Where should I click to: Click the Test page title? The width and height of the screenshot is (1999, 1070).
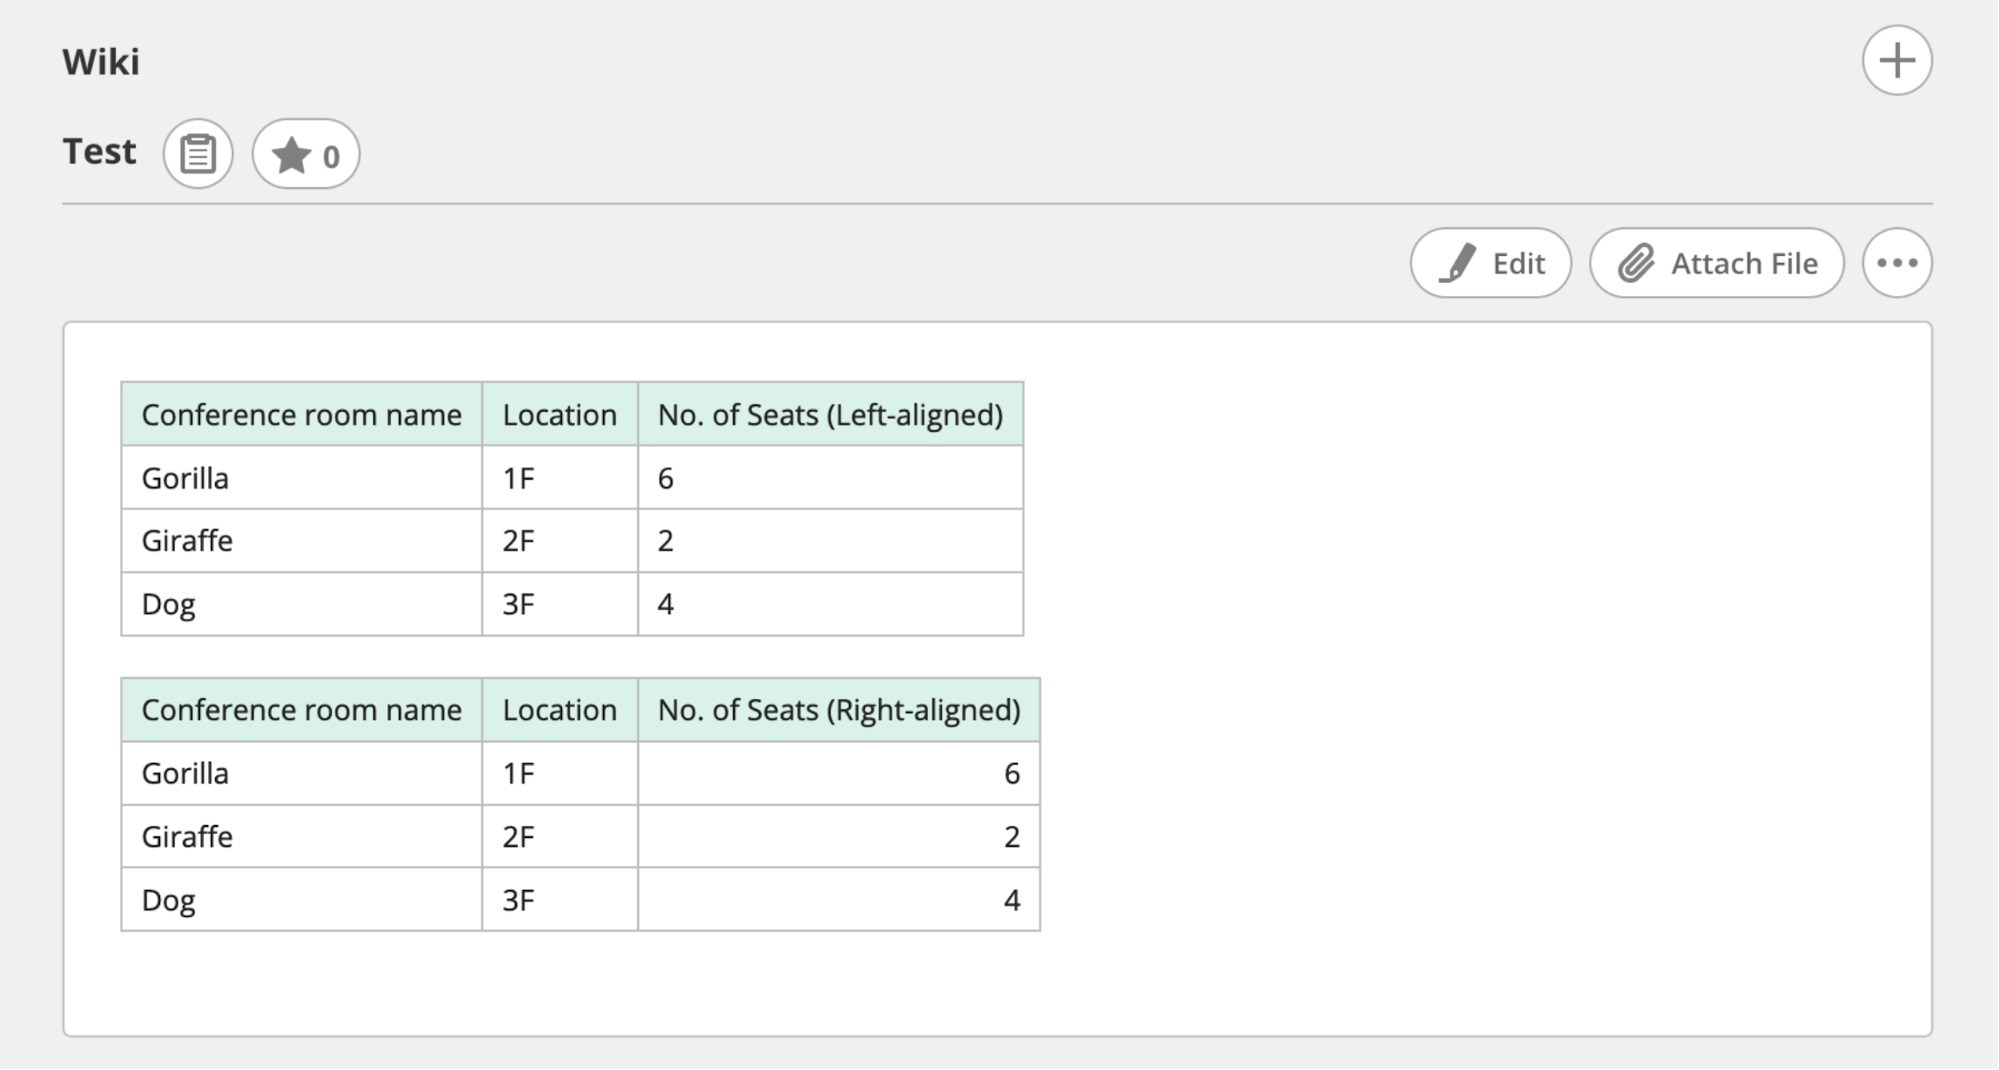coord(99,152)
